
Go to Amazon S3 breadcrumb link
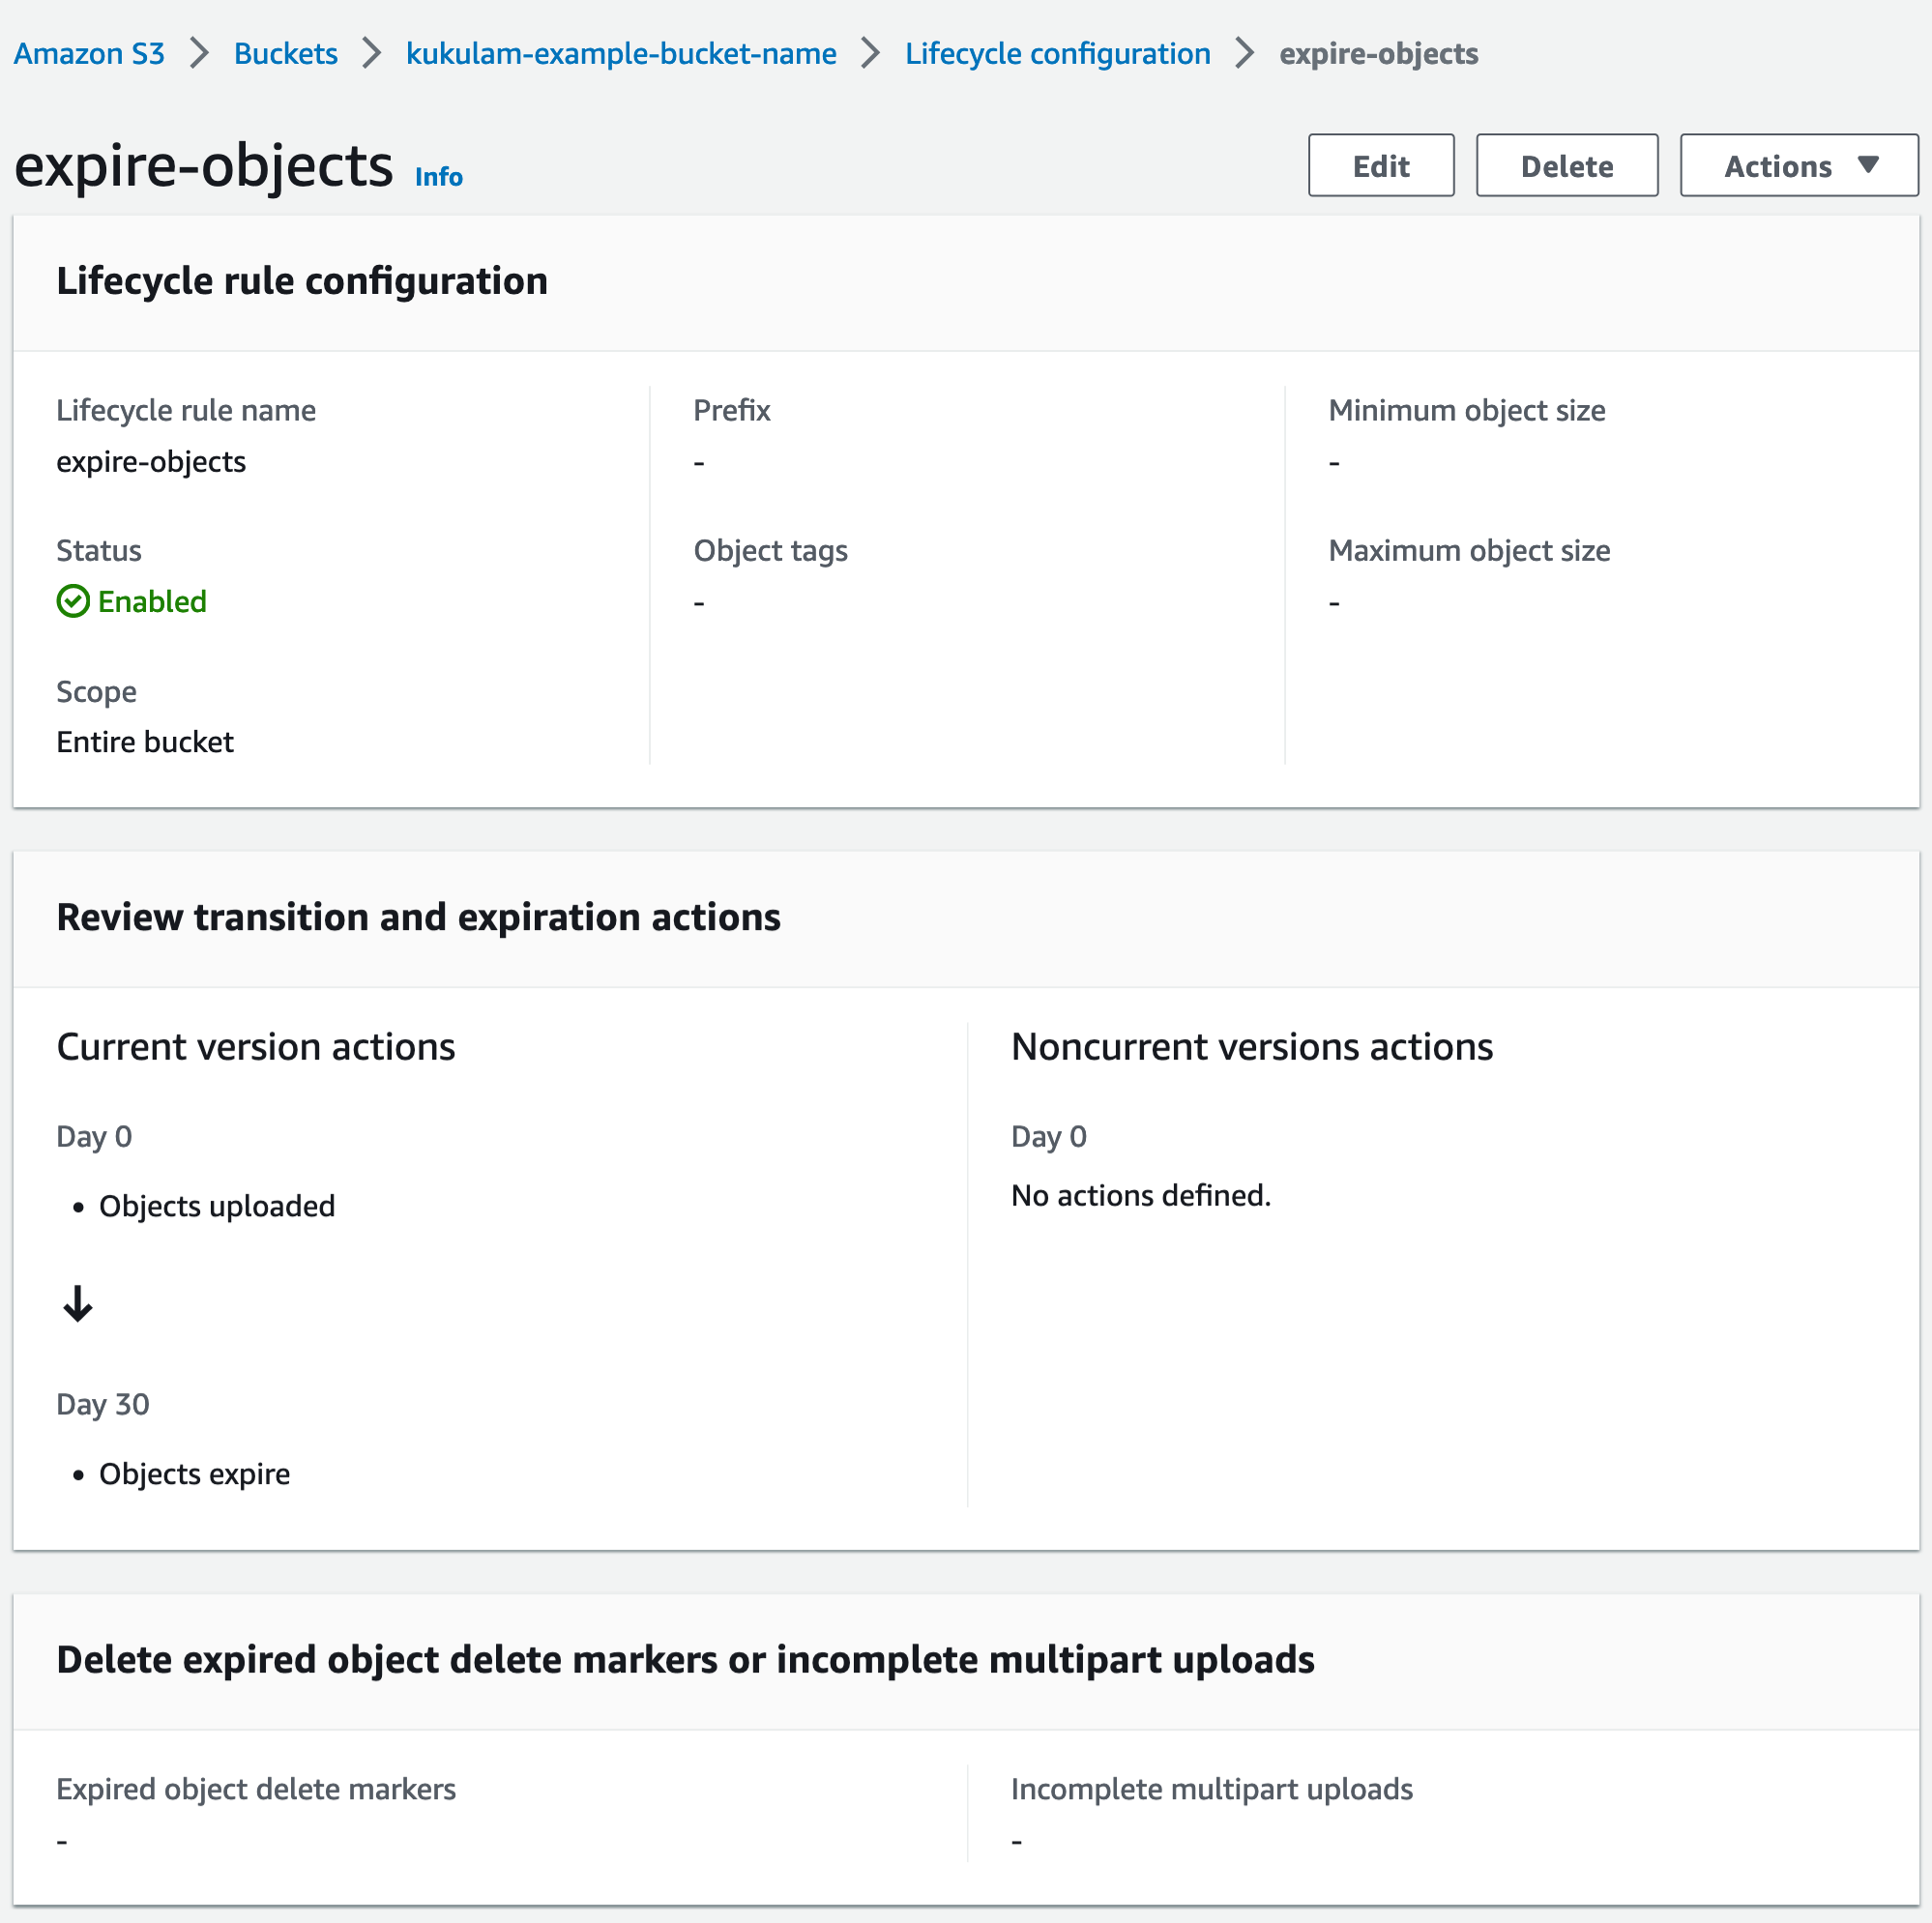click(x=89, y=53)
